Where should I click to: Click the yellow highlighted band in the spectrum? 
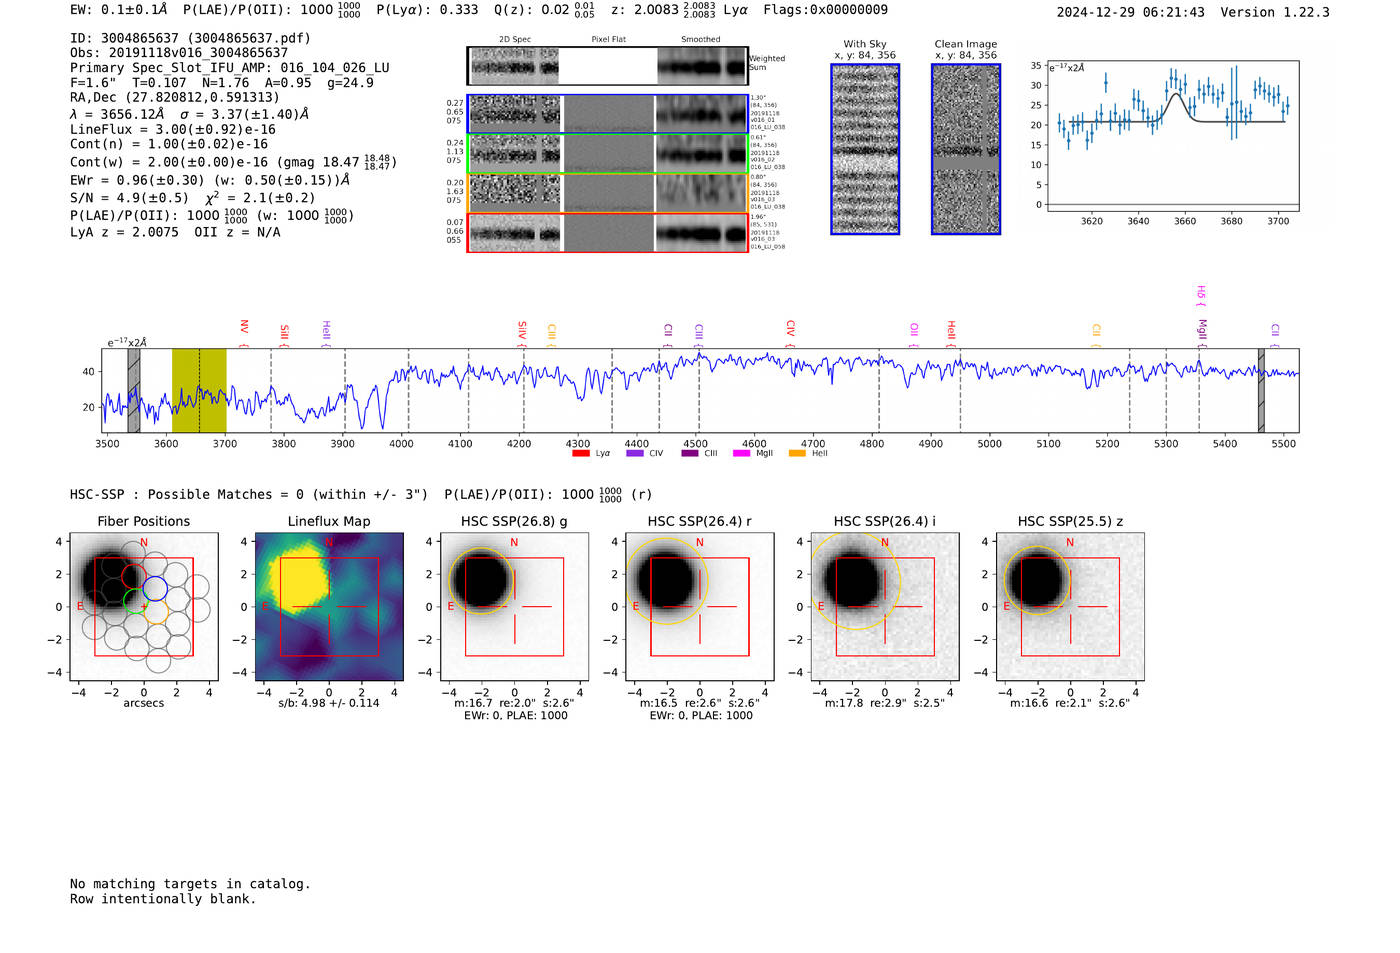199,391
